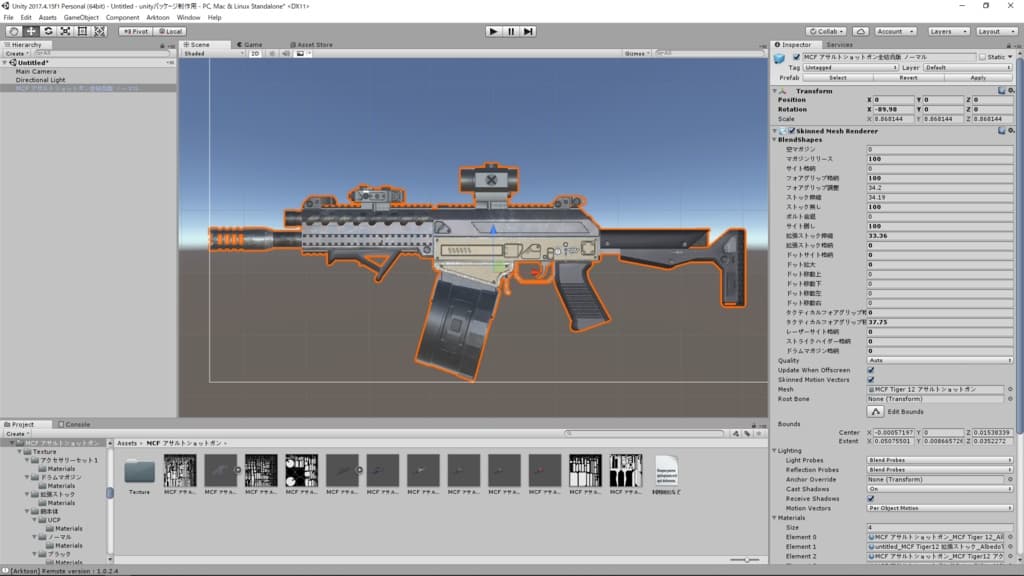The height and width of the screenshot is (576, 1024).
Task: Select the Rotate tool
Action: pos(48,31)
